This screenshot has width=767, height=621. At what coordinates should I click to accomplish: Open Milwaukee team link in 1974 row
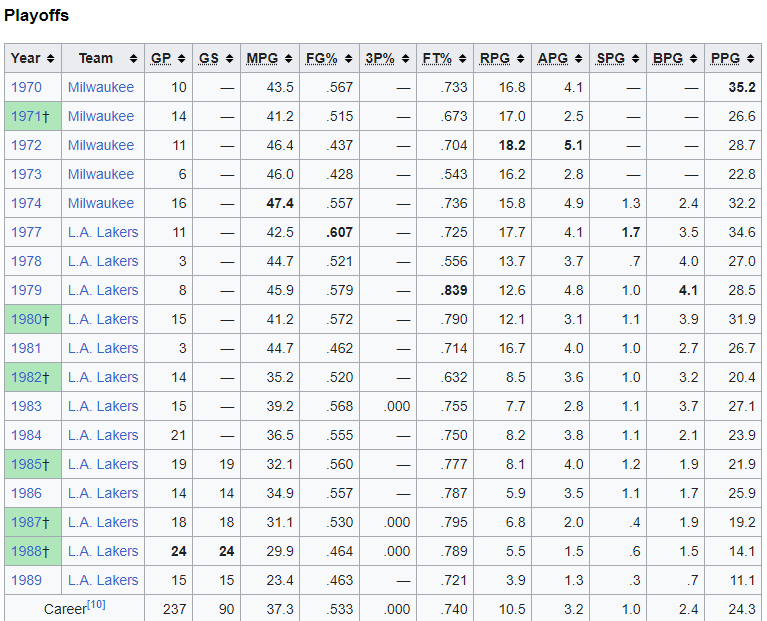pyautogui.click(x=101, y=203)
